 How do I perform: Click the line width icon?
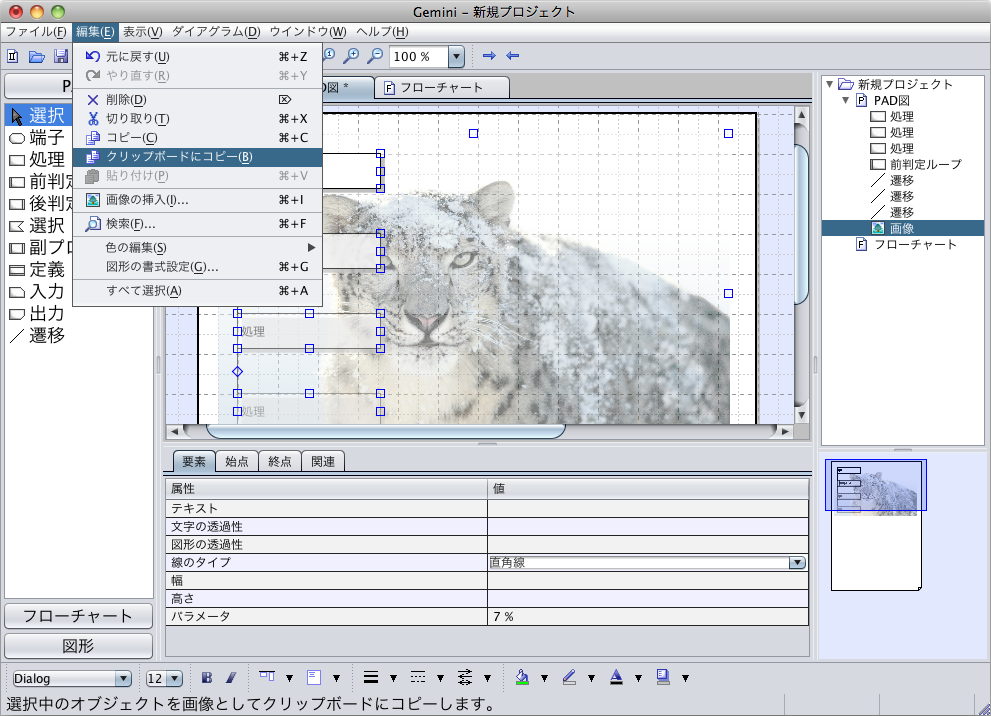(371, 677)
